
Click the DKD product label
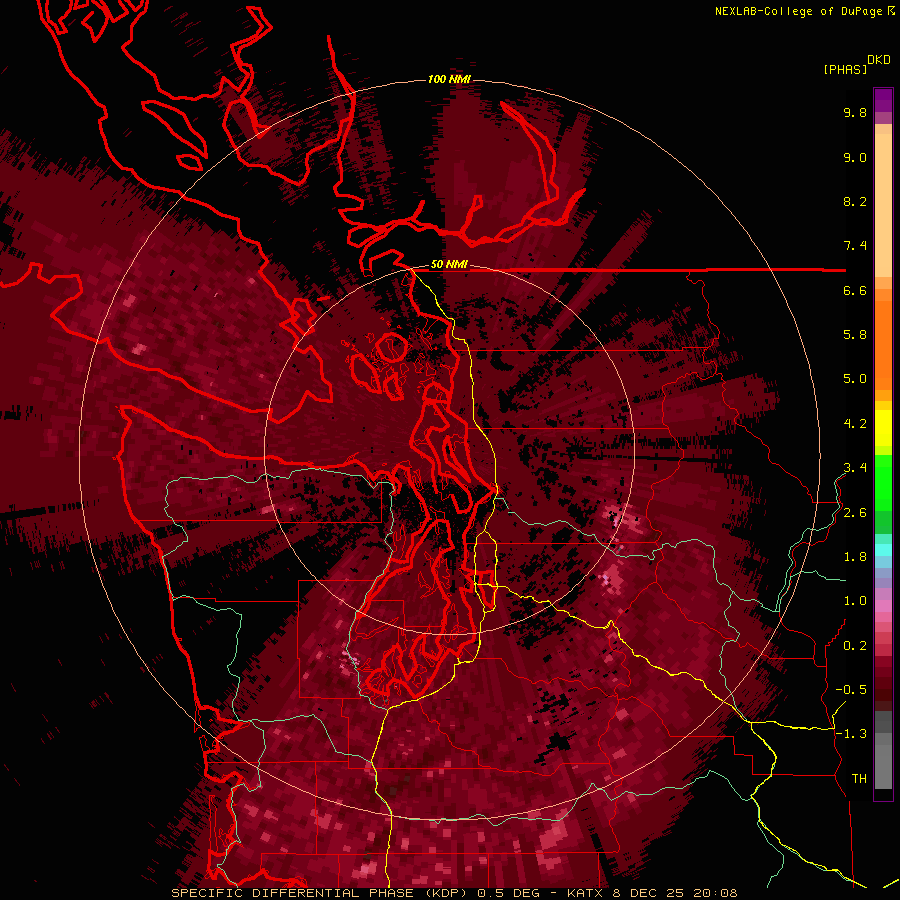point(878,60)
